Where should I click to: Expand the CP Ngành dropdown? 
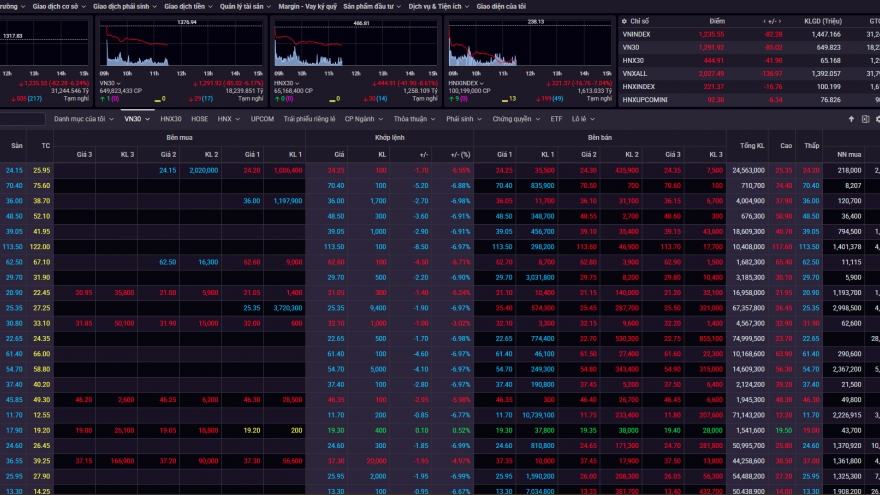tap(363, 119)
